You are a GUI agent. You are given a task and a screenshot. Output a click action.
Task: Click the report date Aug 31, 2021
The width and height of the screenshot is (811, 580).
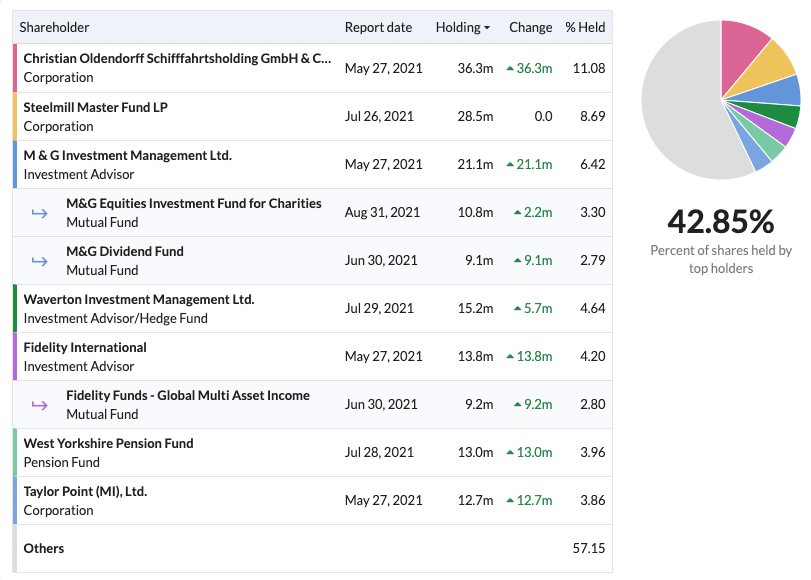(382, 213)
